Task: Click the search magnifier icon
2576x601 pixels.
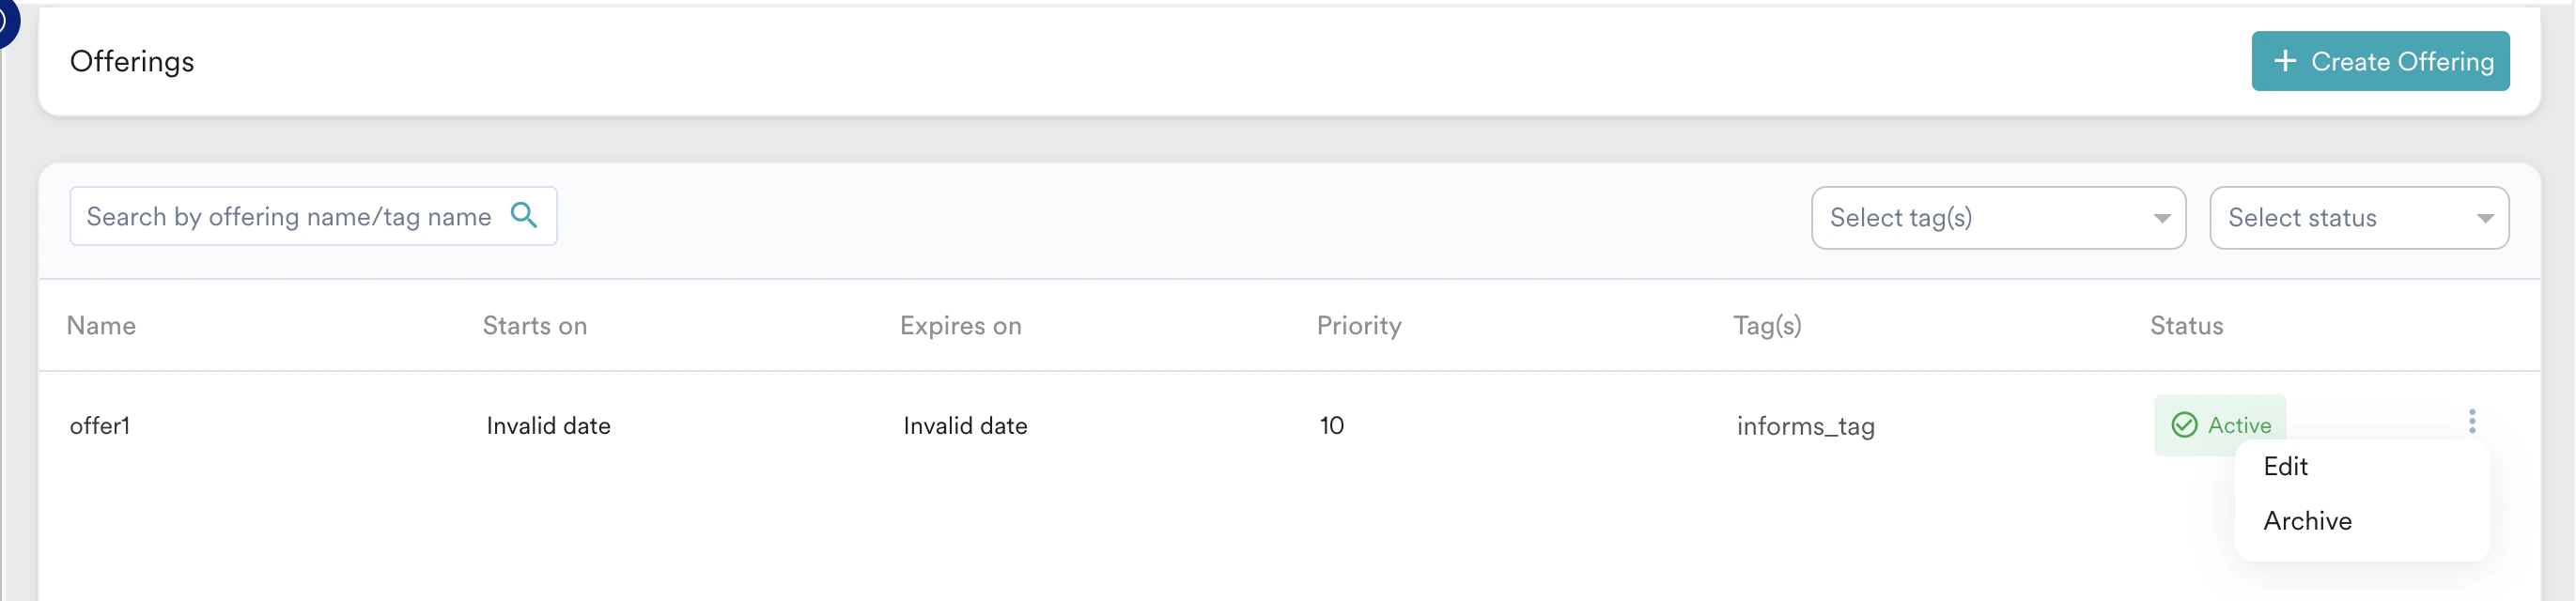Action: pyautogui.click(x=524, y=215)
